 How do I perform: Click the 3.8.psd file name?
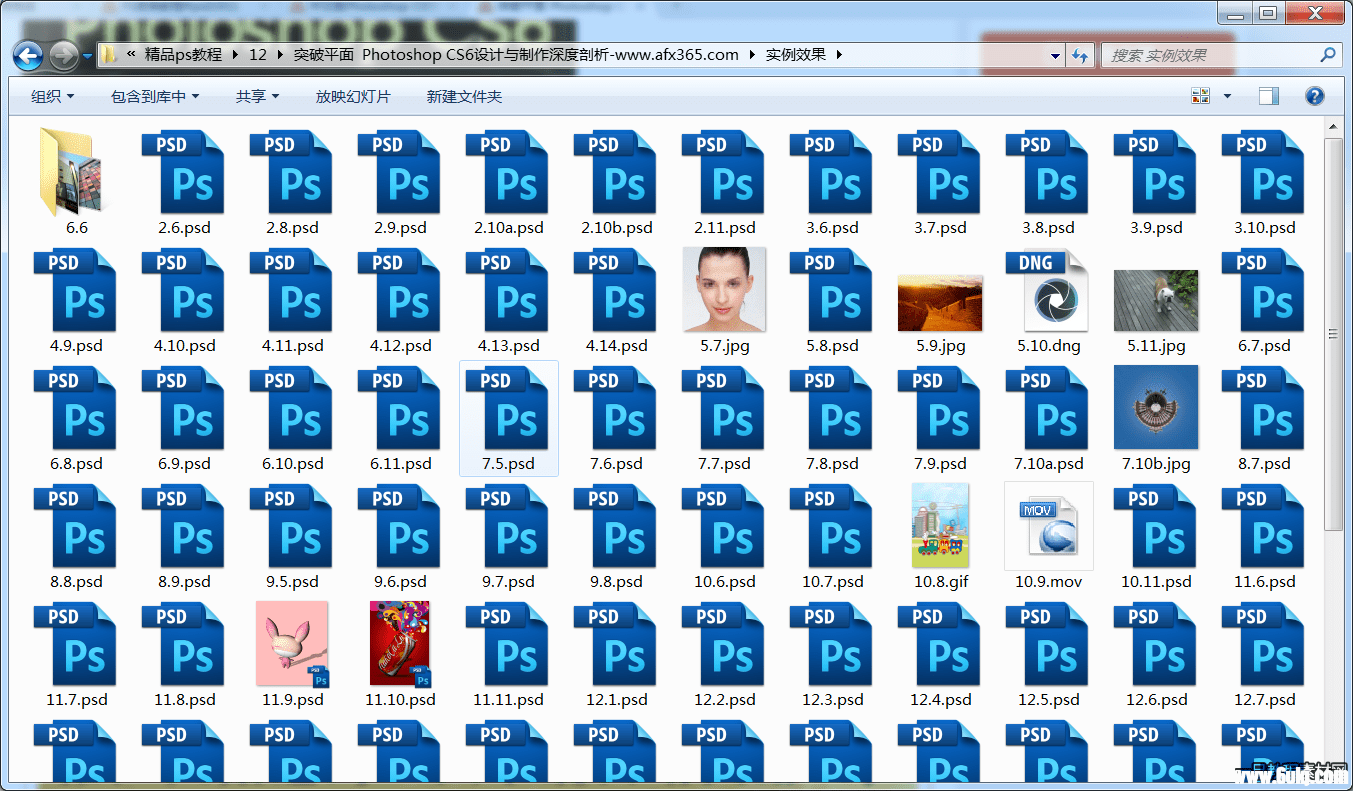[x=1049, y=228]
